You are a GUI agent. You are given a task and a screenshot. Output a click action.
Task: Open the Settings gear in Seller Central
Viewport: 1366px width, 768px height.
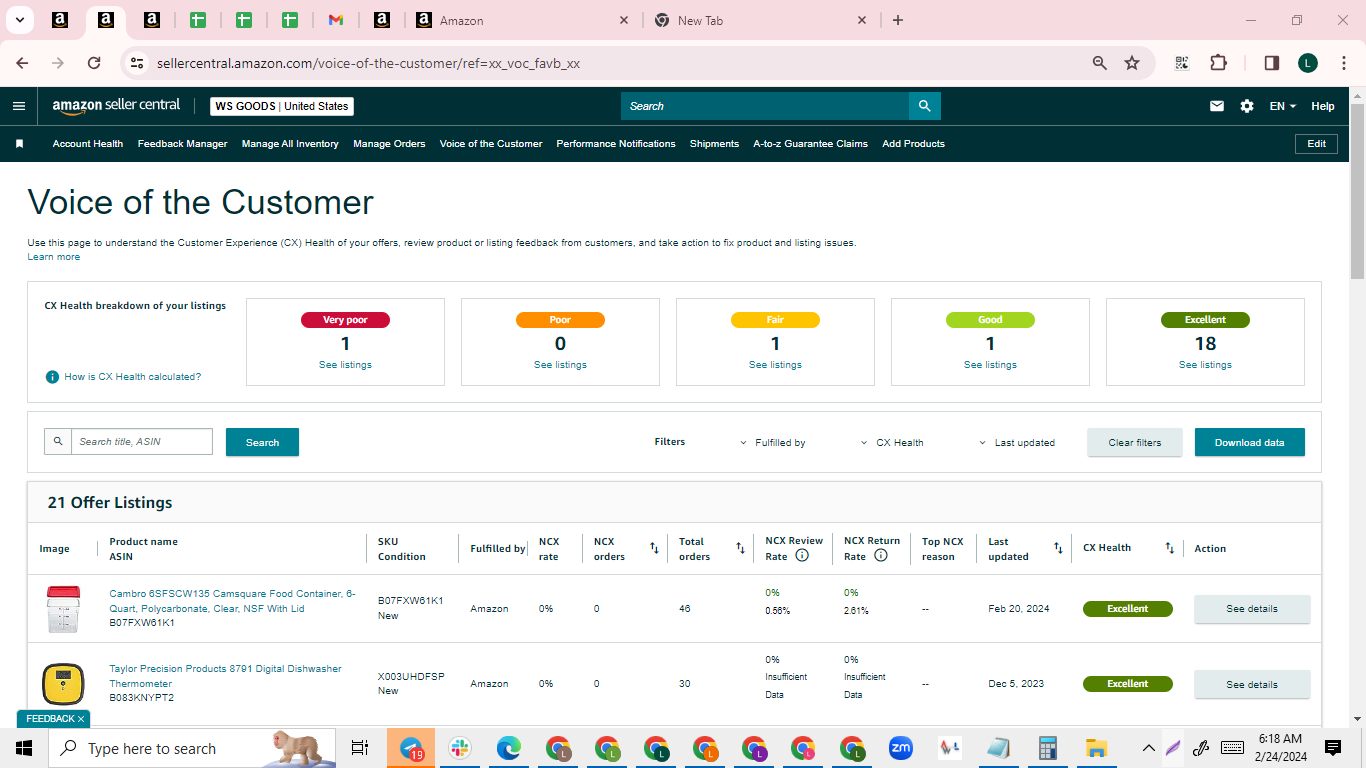coord(1247,106)
